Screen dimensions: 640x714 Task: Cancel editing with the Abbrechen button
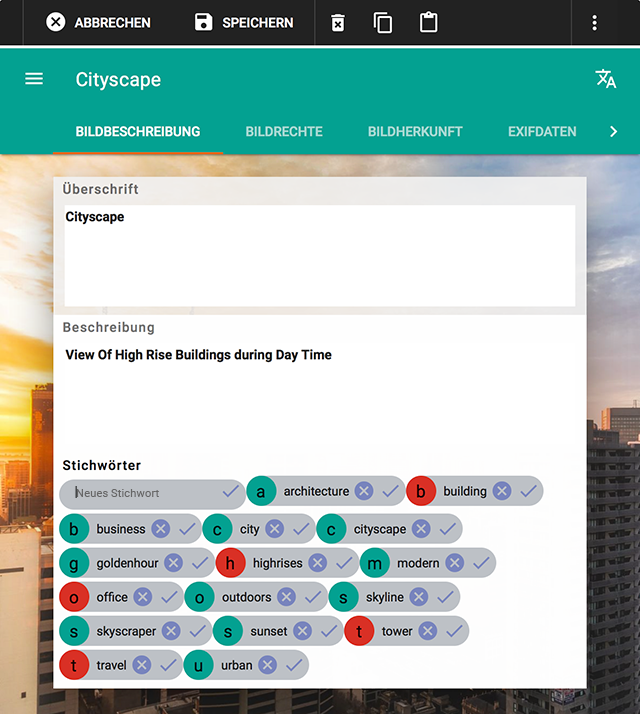(x=98, y=22)
